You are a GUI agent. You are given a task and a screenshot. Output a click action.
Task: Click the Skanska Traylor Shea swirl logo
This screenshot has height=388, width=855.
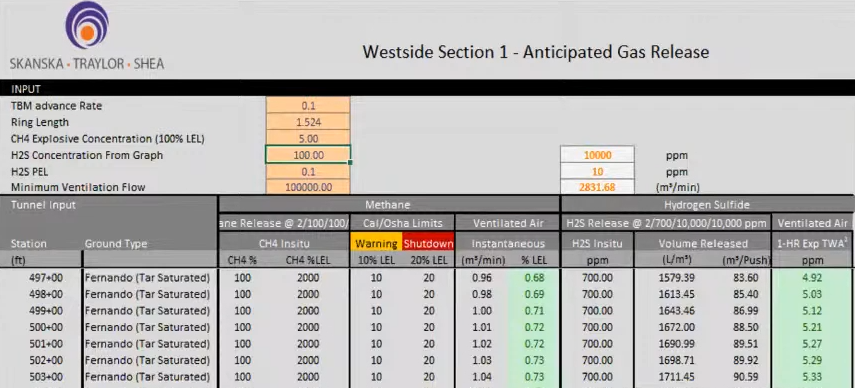87,25
